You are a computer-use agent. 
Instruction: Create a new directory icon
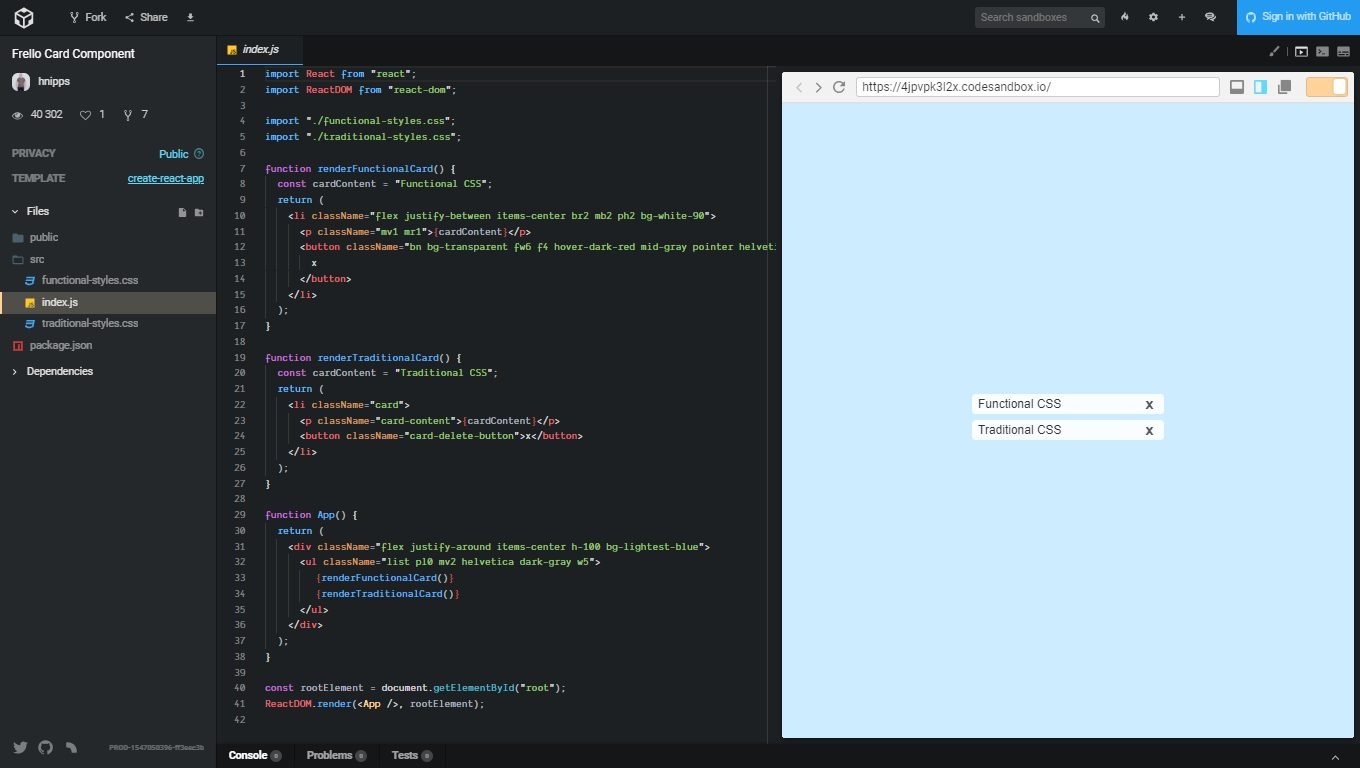coord(199,212)
